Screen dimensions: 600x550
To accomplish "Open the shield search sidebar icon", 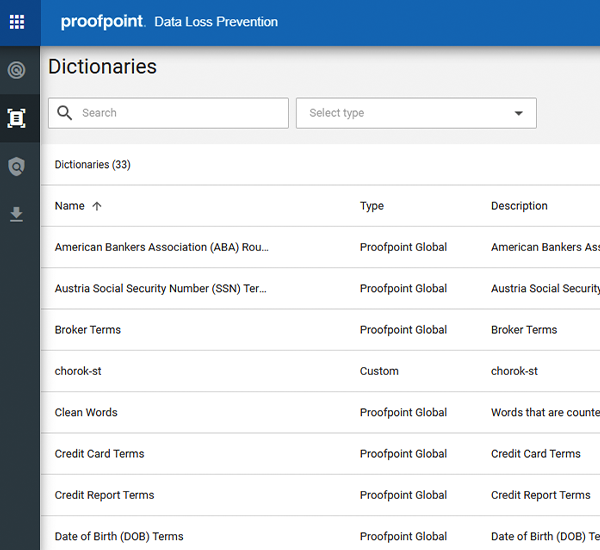I will [x=16, y=166].
